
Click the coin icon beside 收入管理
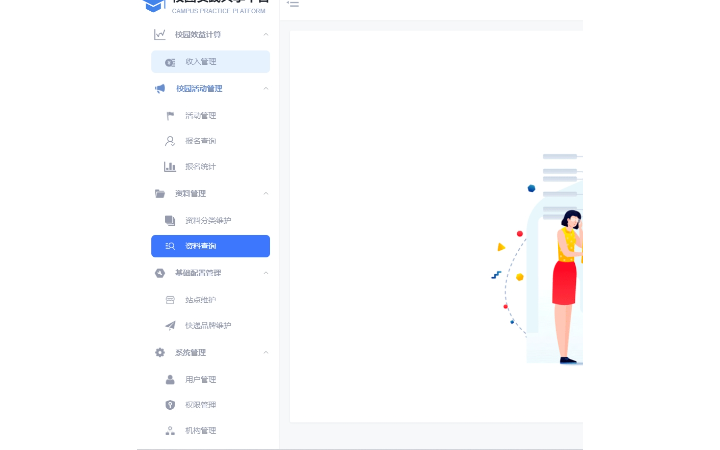170,62
